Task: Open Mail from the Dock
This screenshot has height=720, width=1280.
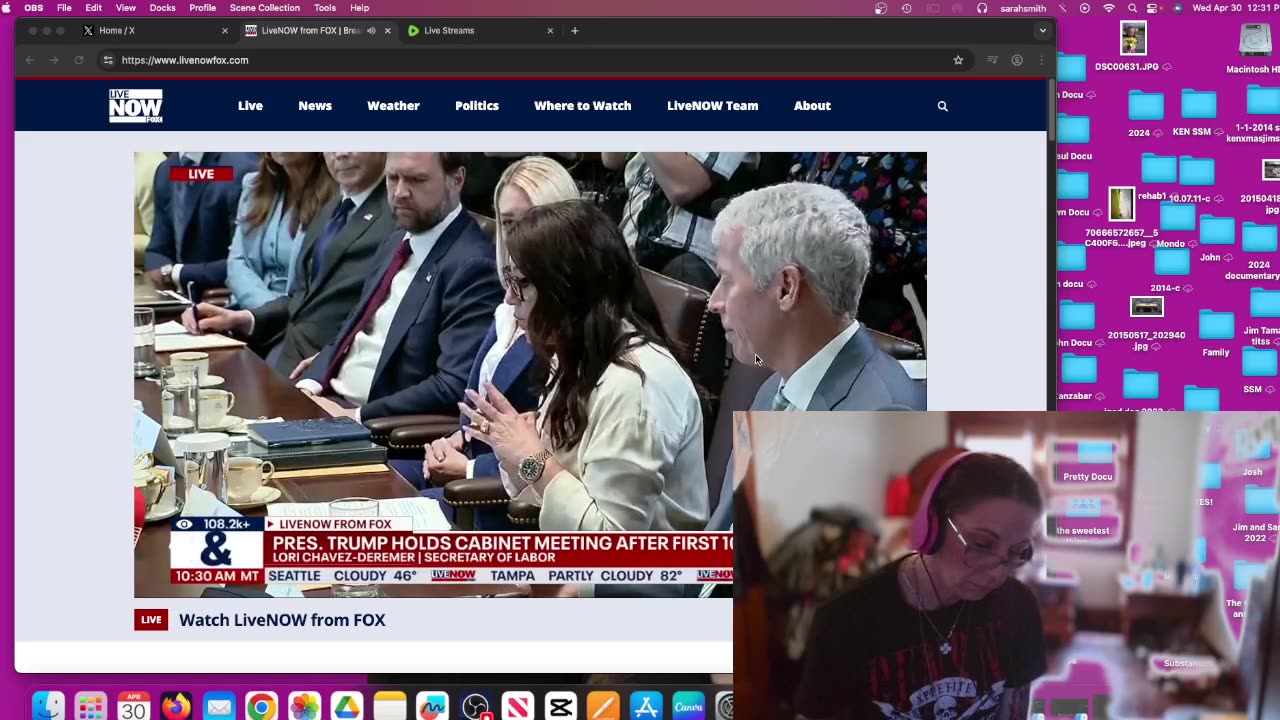Action: tap(219, 707)
